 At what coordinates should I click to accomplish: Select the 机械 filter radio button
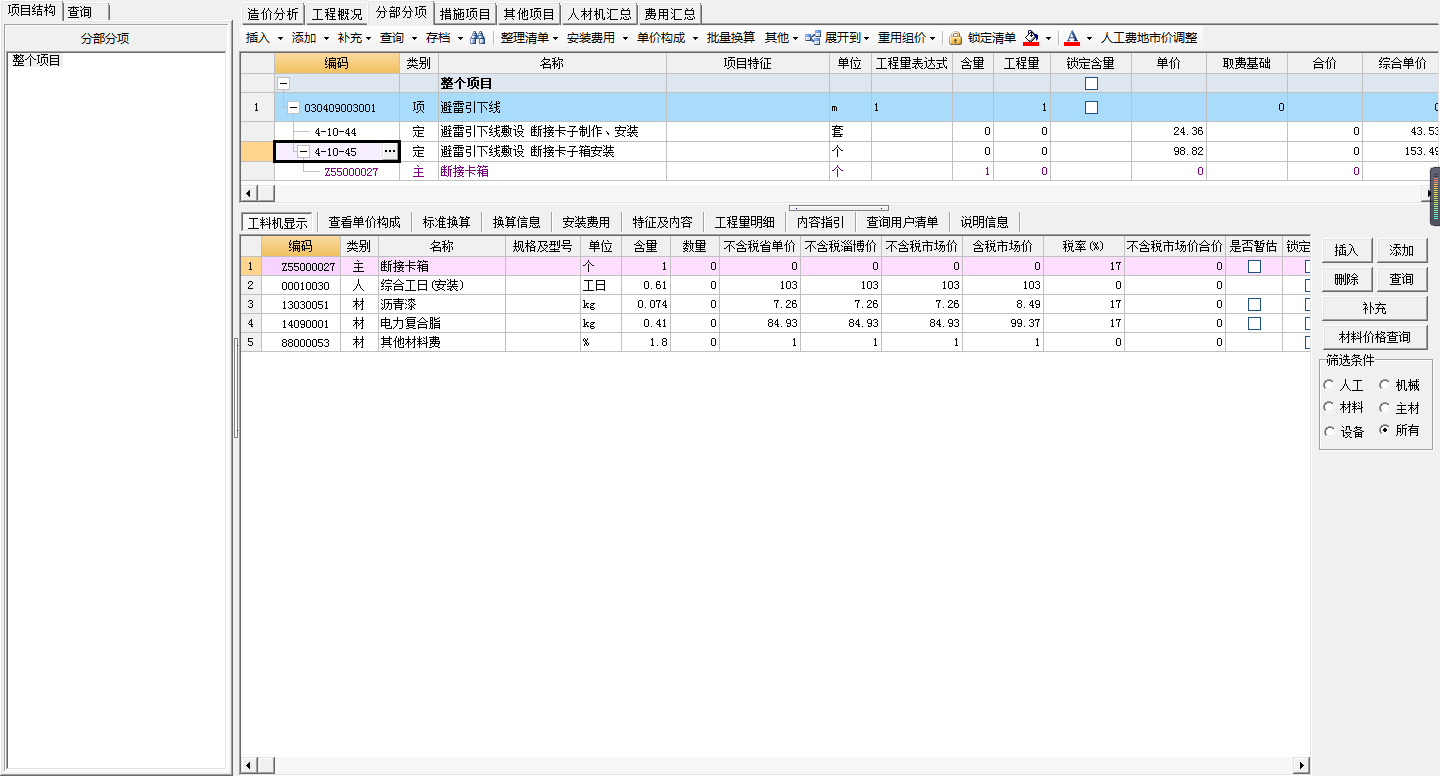coord(1385,385)
